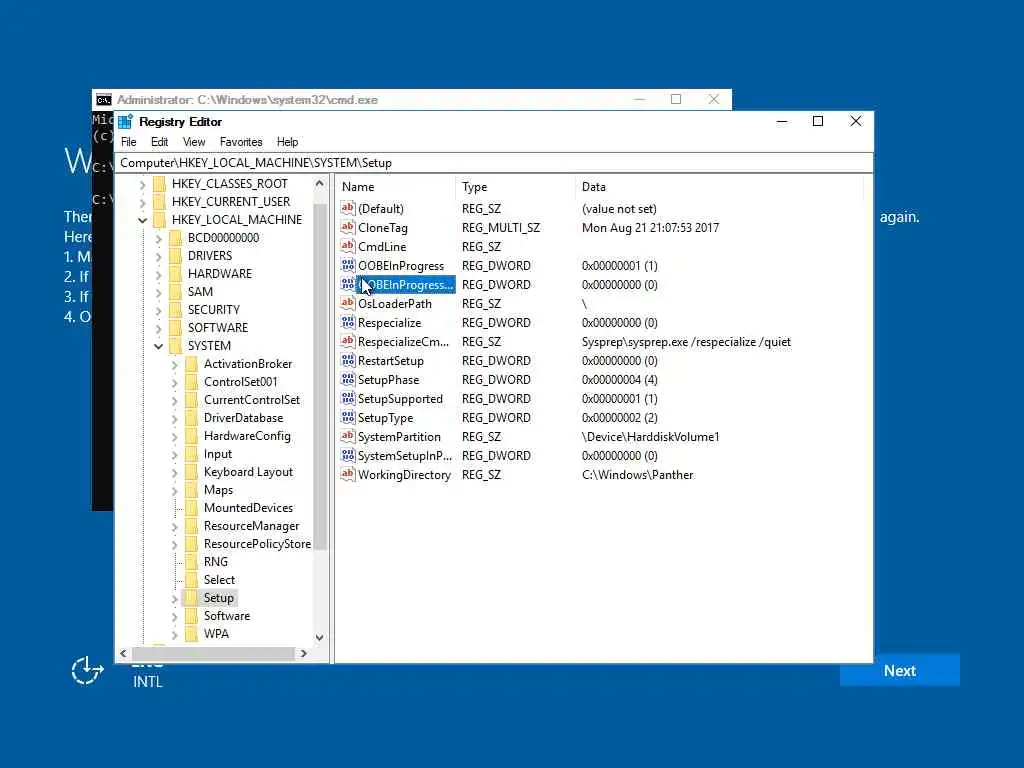
Task: Click the 'Mon Aug 21 21:07:53 2017' data cell
Action: [x=650, y=227]
